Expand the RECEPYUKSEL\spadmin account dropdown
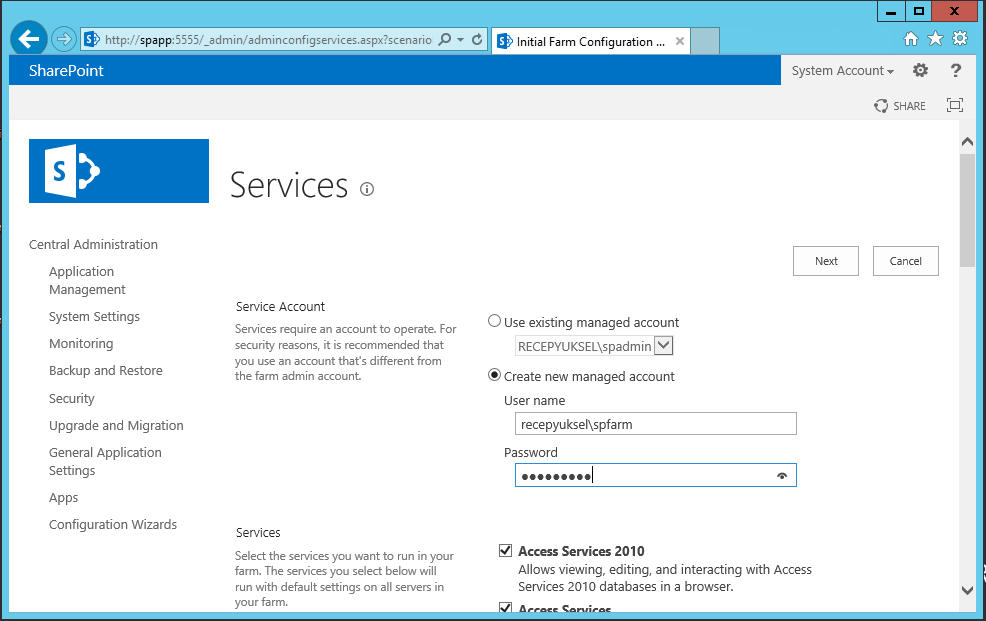This screenshot has width=986, height=621. pos(663,345)
